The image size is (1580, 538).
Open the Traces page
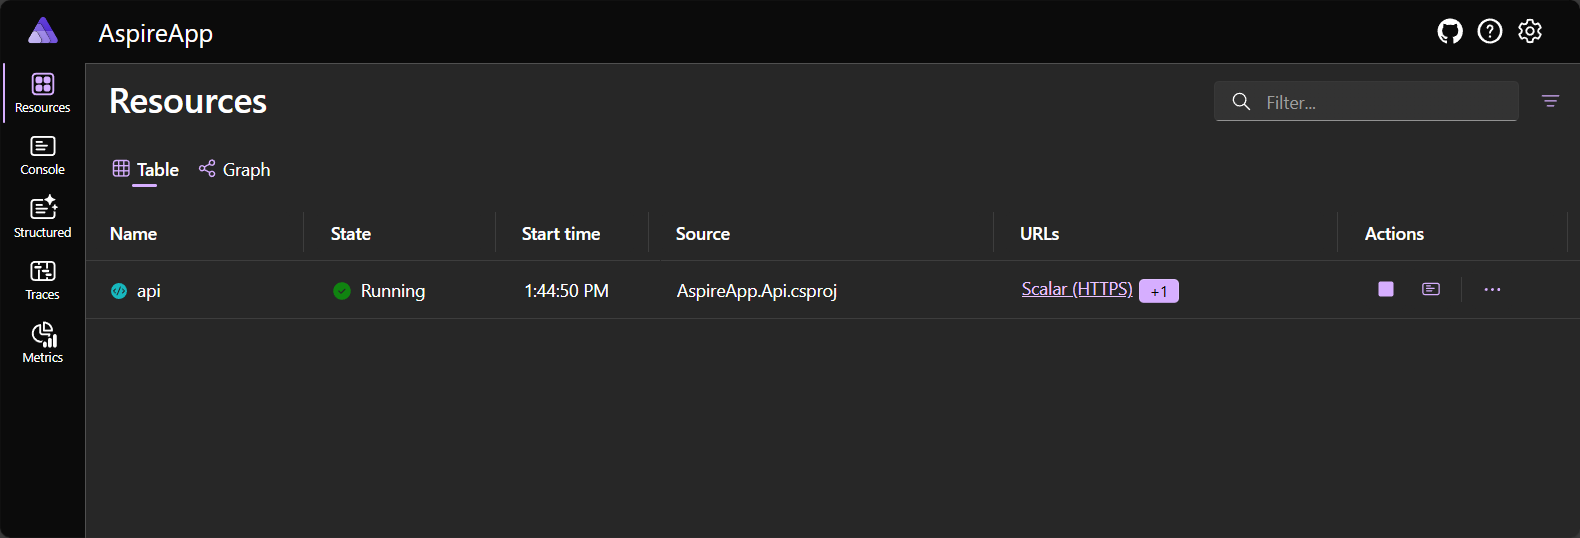(43, 281)
